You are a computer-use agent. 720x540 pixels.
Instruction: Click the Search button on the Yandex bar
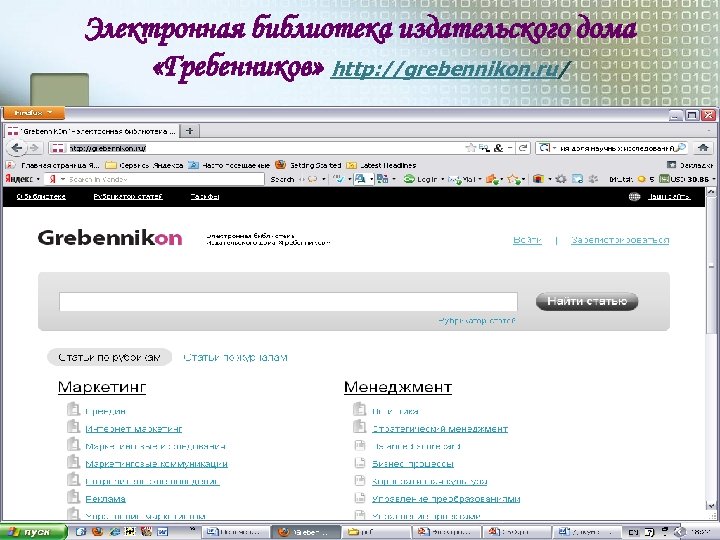point(282,179)
